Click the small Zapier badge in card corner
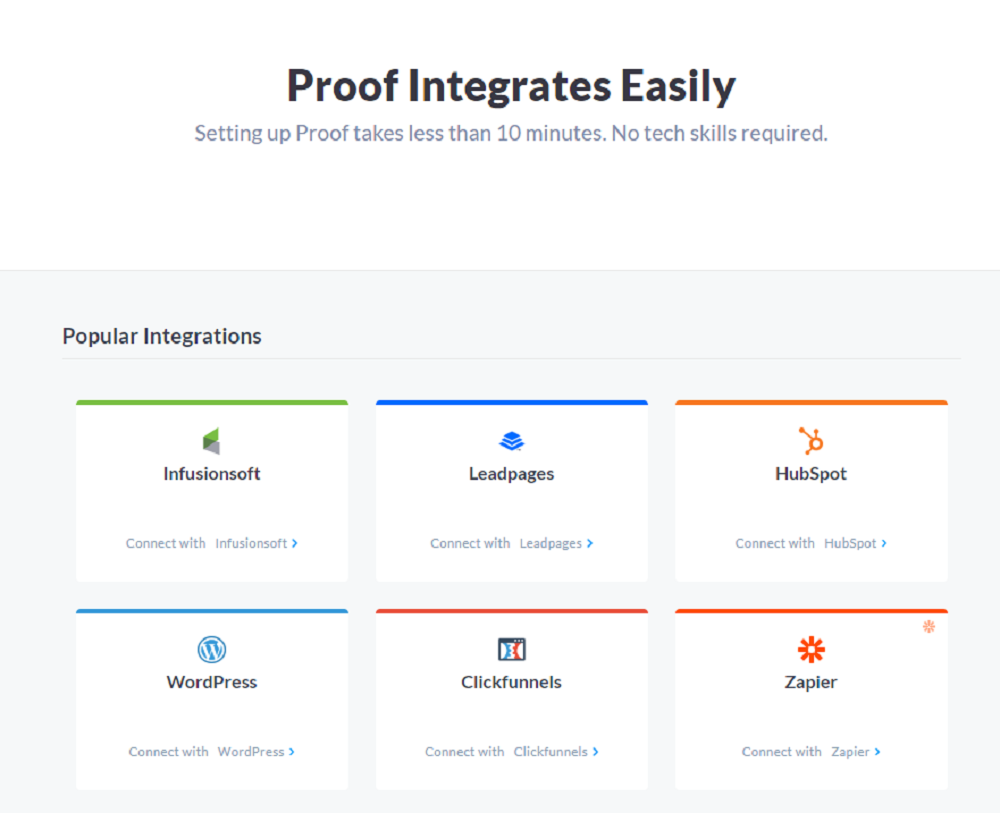This screenshot has height=813, width=1000. point(929,627)
